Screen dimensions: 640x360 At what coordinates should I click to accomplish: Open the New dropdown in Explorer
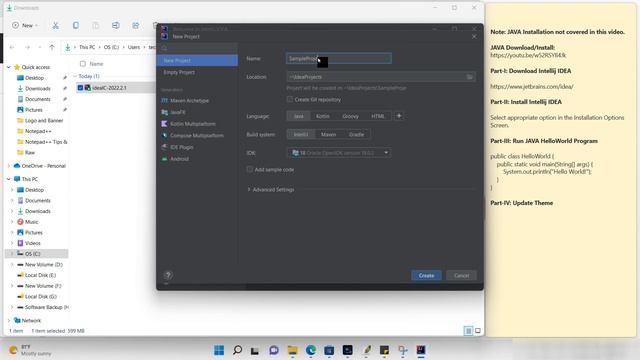coord(25,25)
